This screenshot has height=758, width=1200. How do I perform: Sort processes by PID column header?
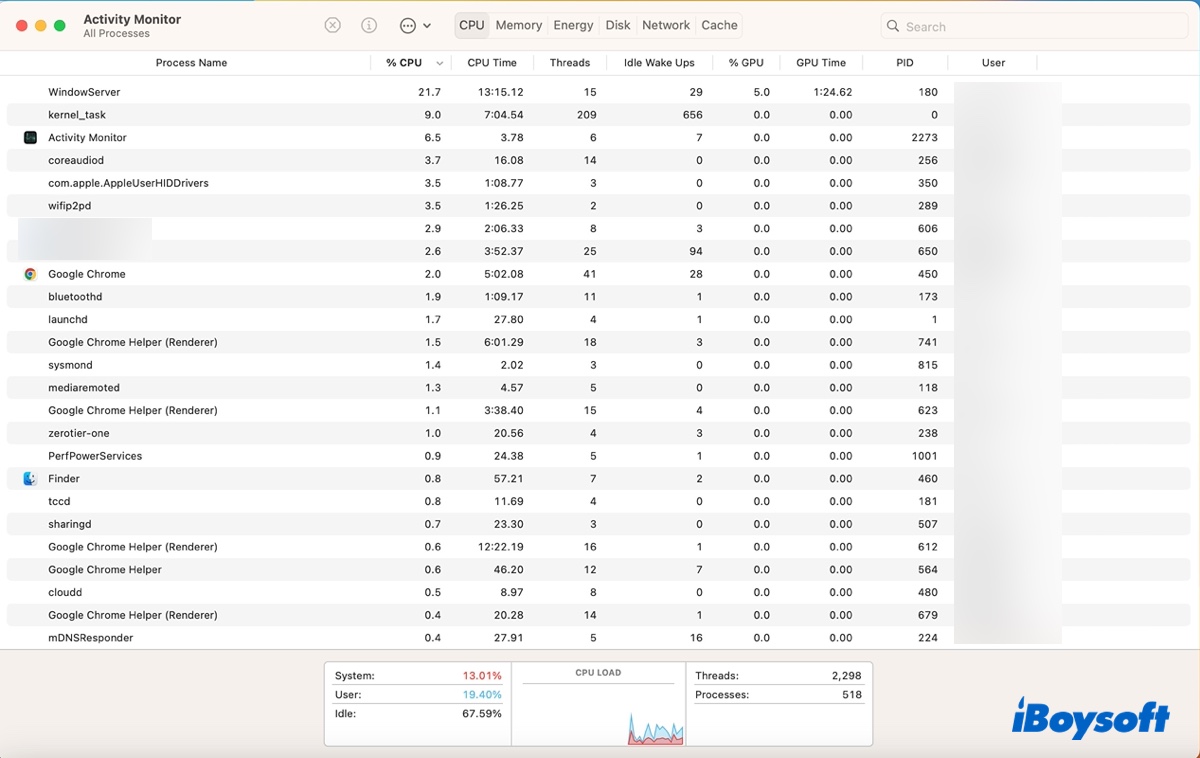click(x=904, y=63)
